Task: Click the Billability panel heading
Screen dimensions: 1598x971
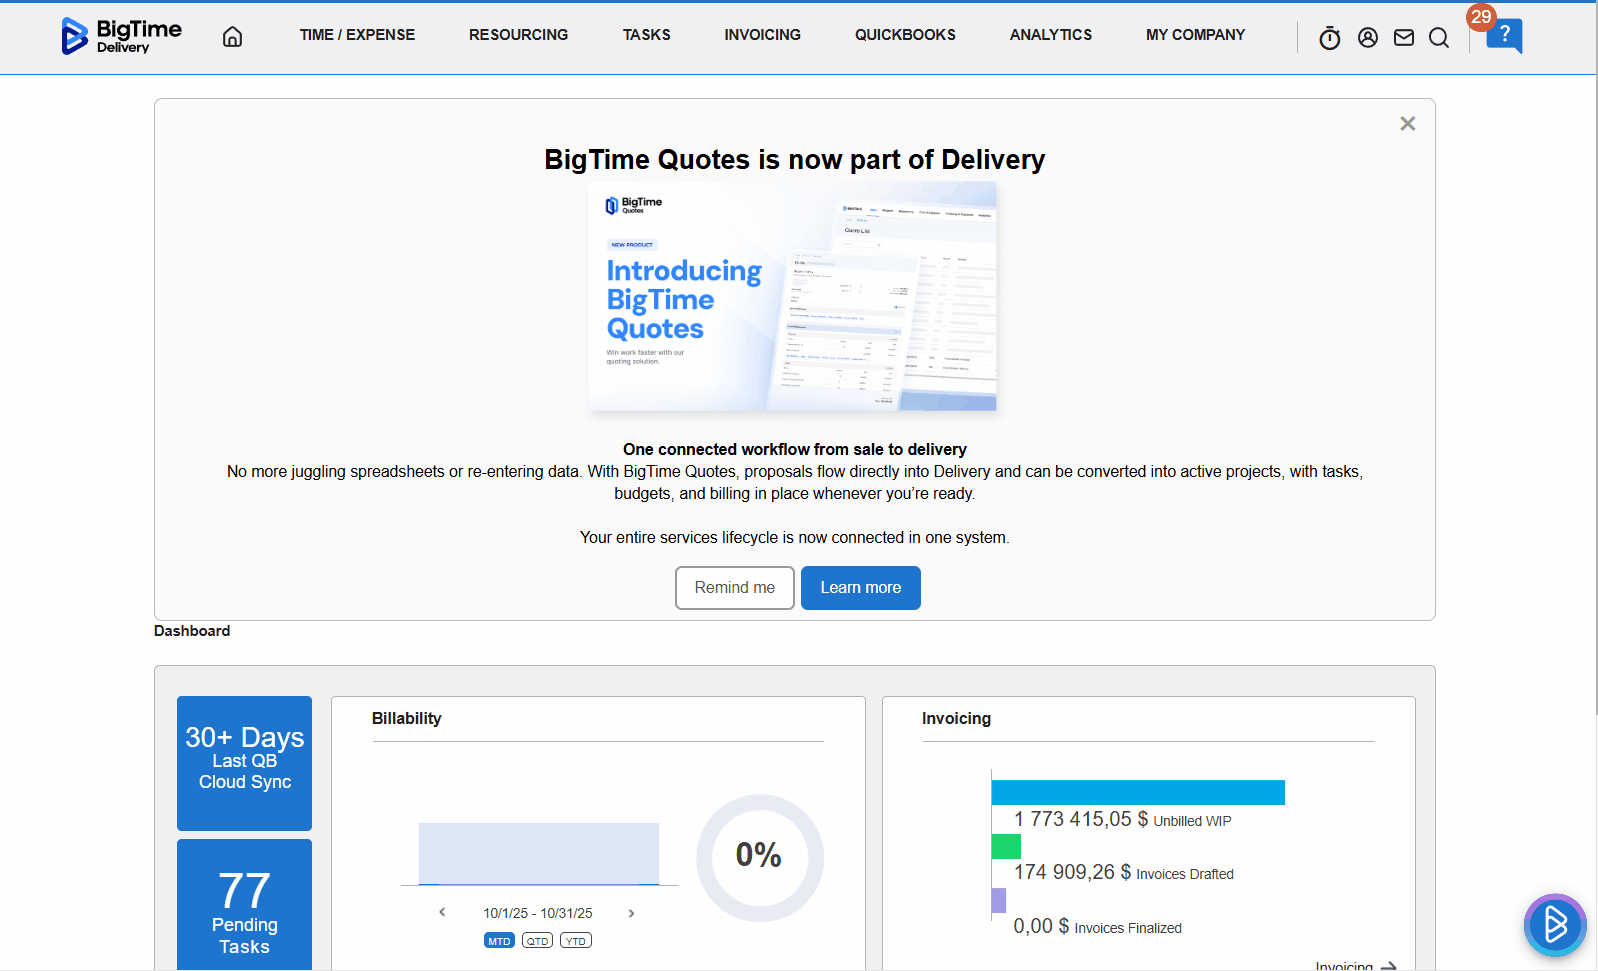Action: (406, 718)
